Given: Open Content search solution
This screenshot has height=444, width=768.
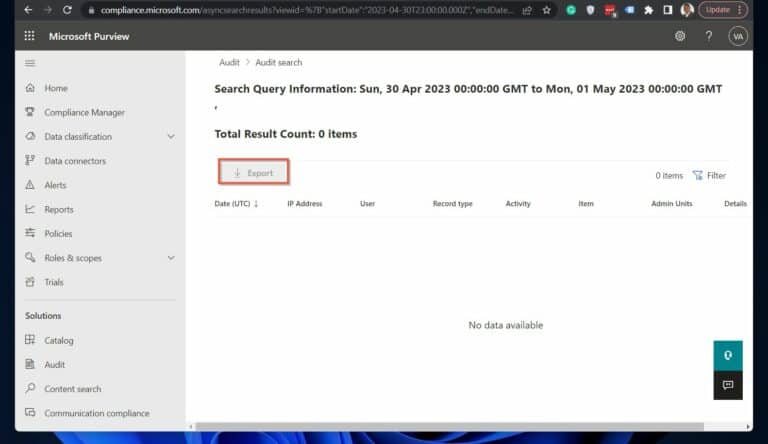Looking at the screenshot, I should coord(72,389).
